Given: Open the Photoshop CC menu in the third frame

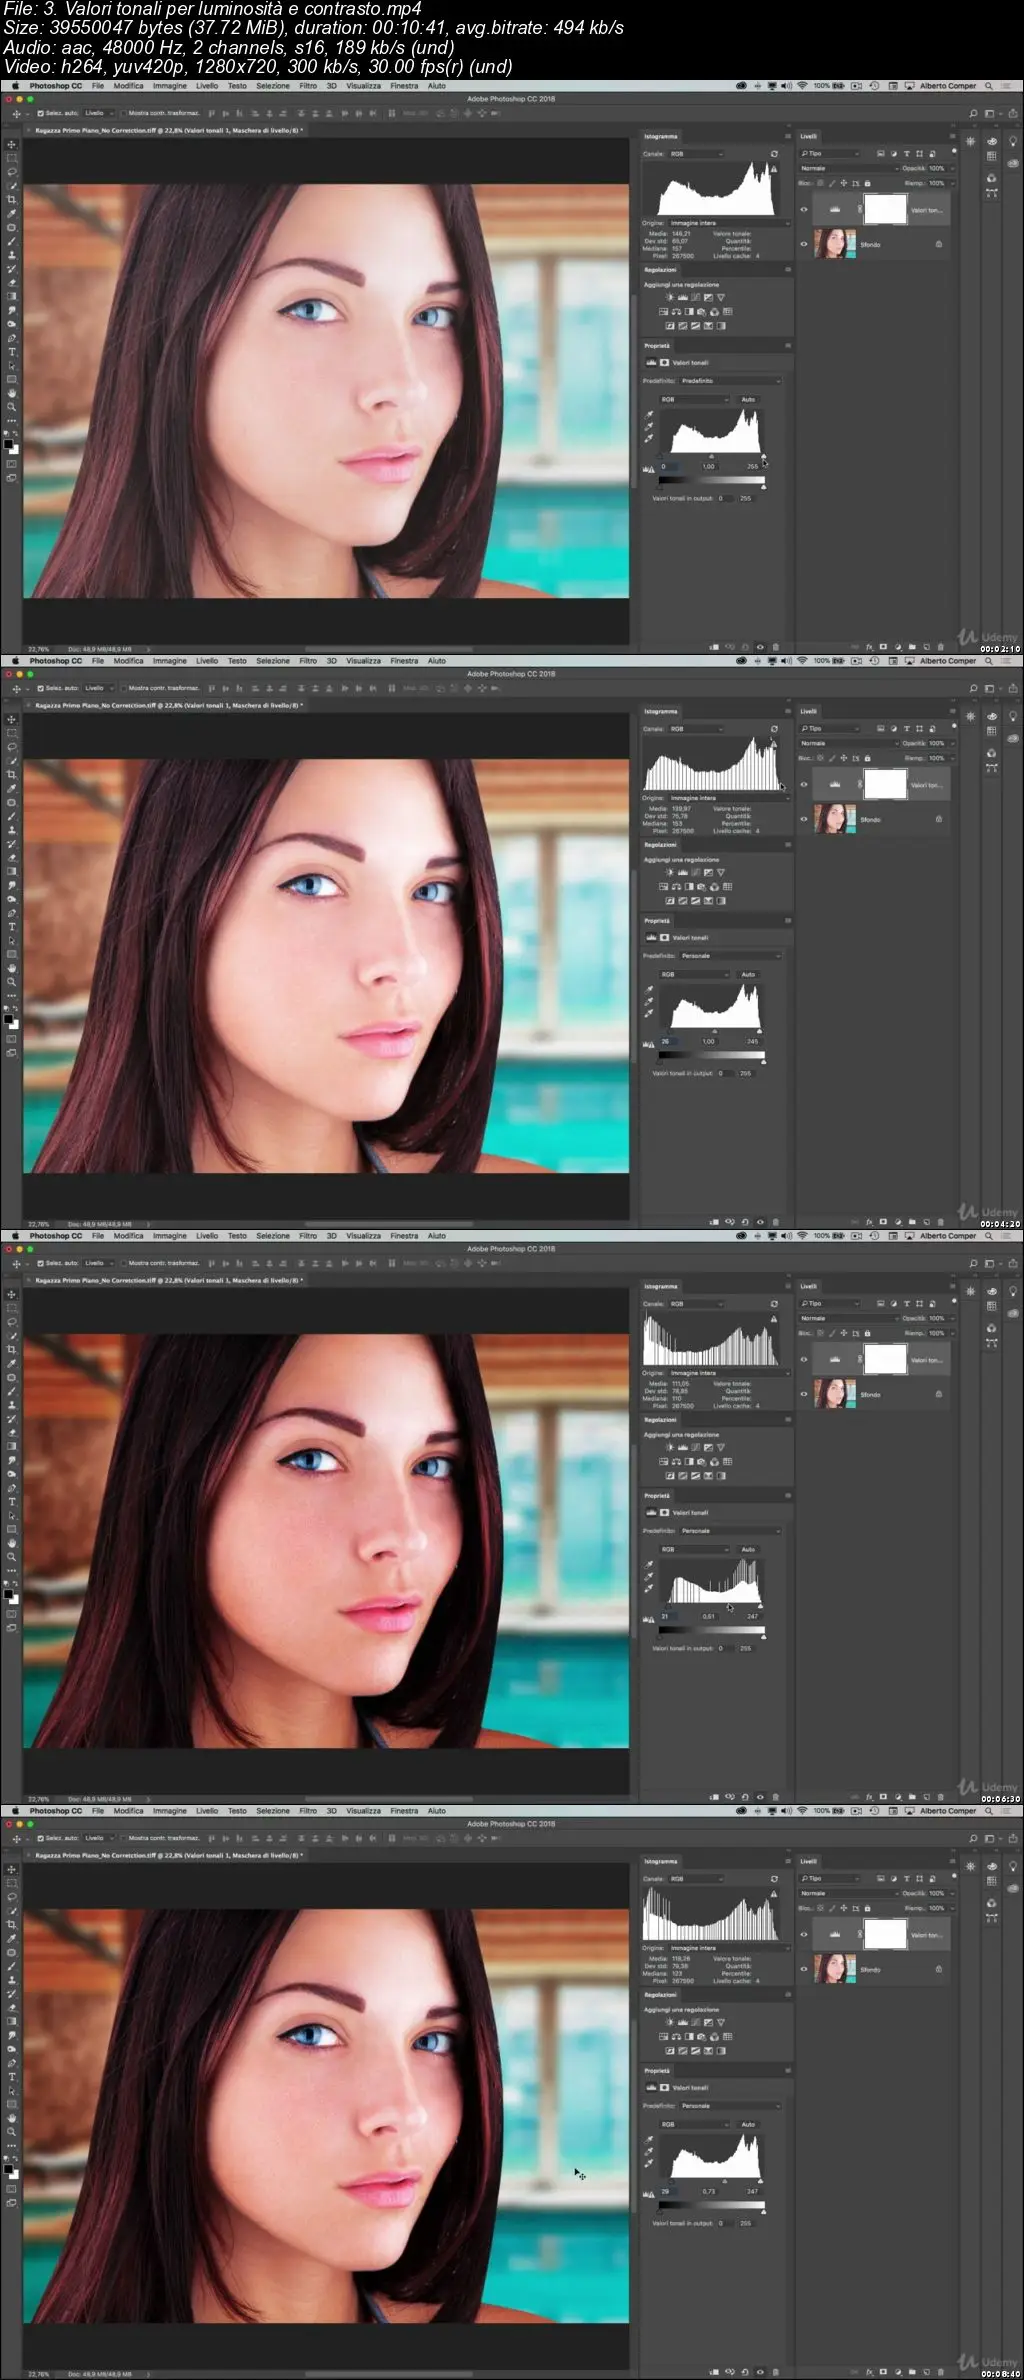Looking at the screenshot, I should pyautogui.click(x=56, y=1236).
